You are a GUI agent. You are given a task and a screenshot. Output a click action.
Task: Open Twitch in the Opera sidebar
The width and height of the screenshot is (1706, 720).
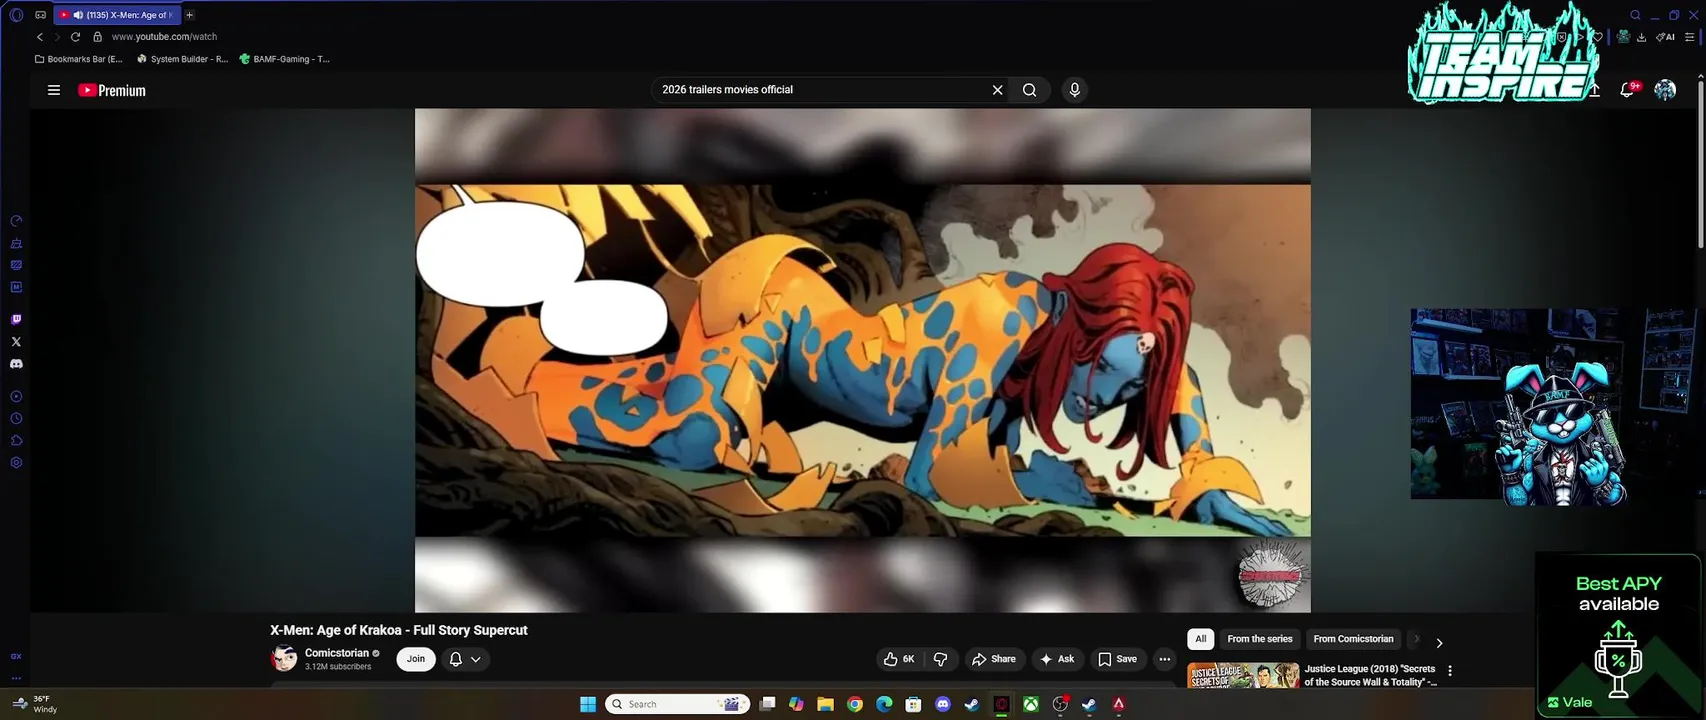click(16, 320)
